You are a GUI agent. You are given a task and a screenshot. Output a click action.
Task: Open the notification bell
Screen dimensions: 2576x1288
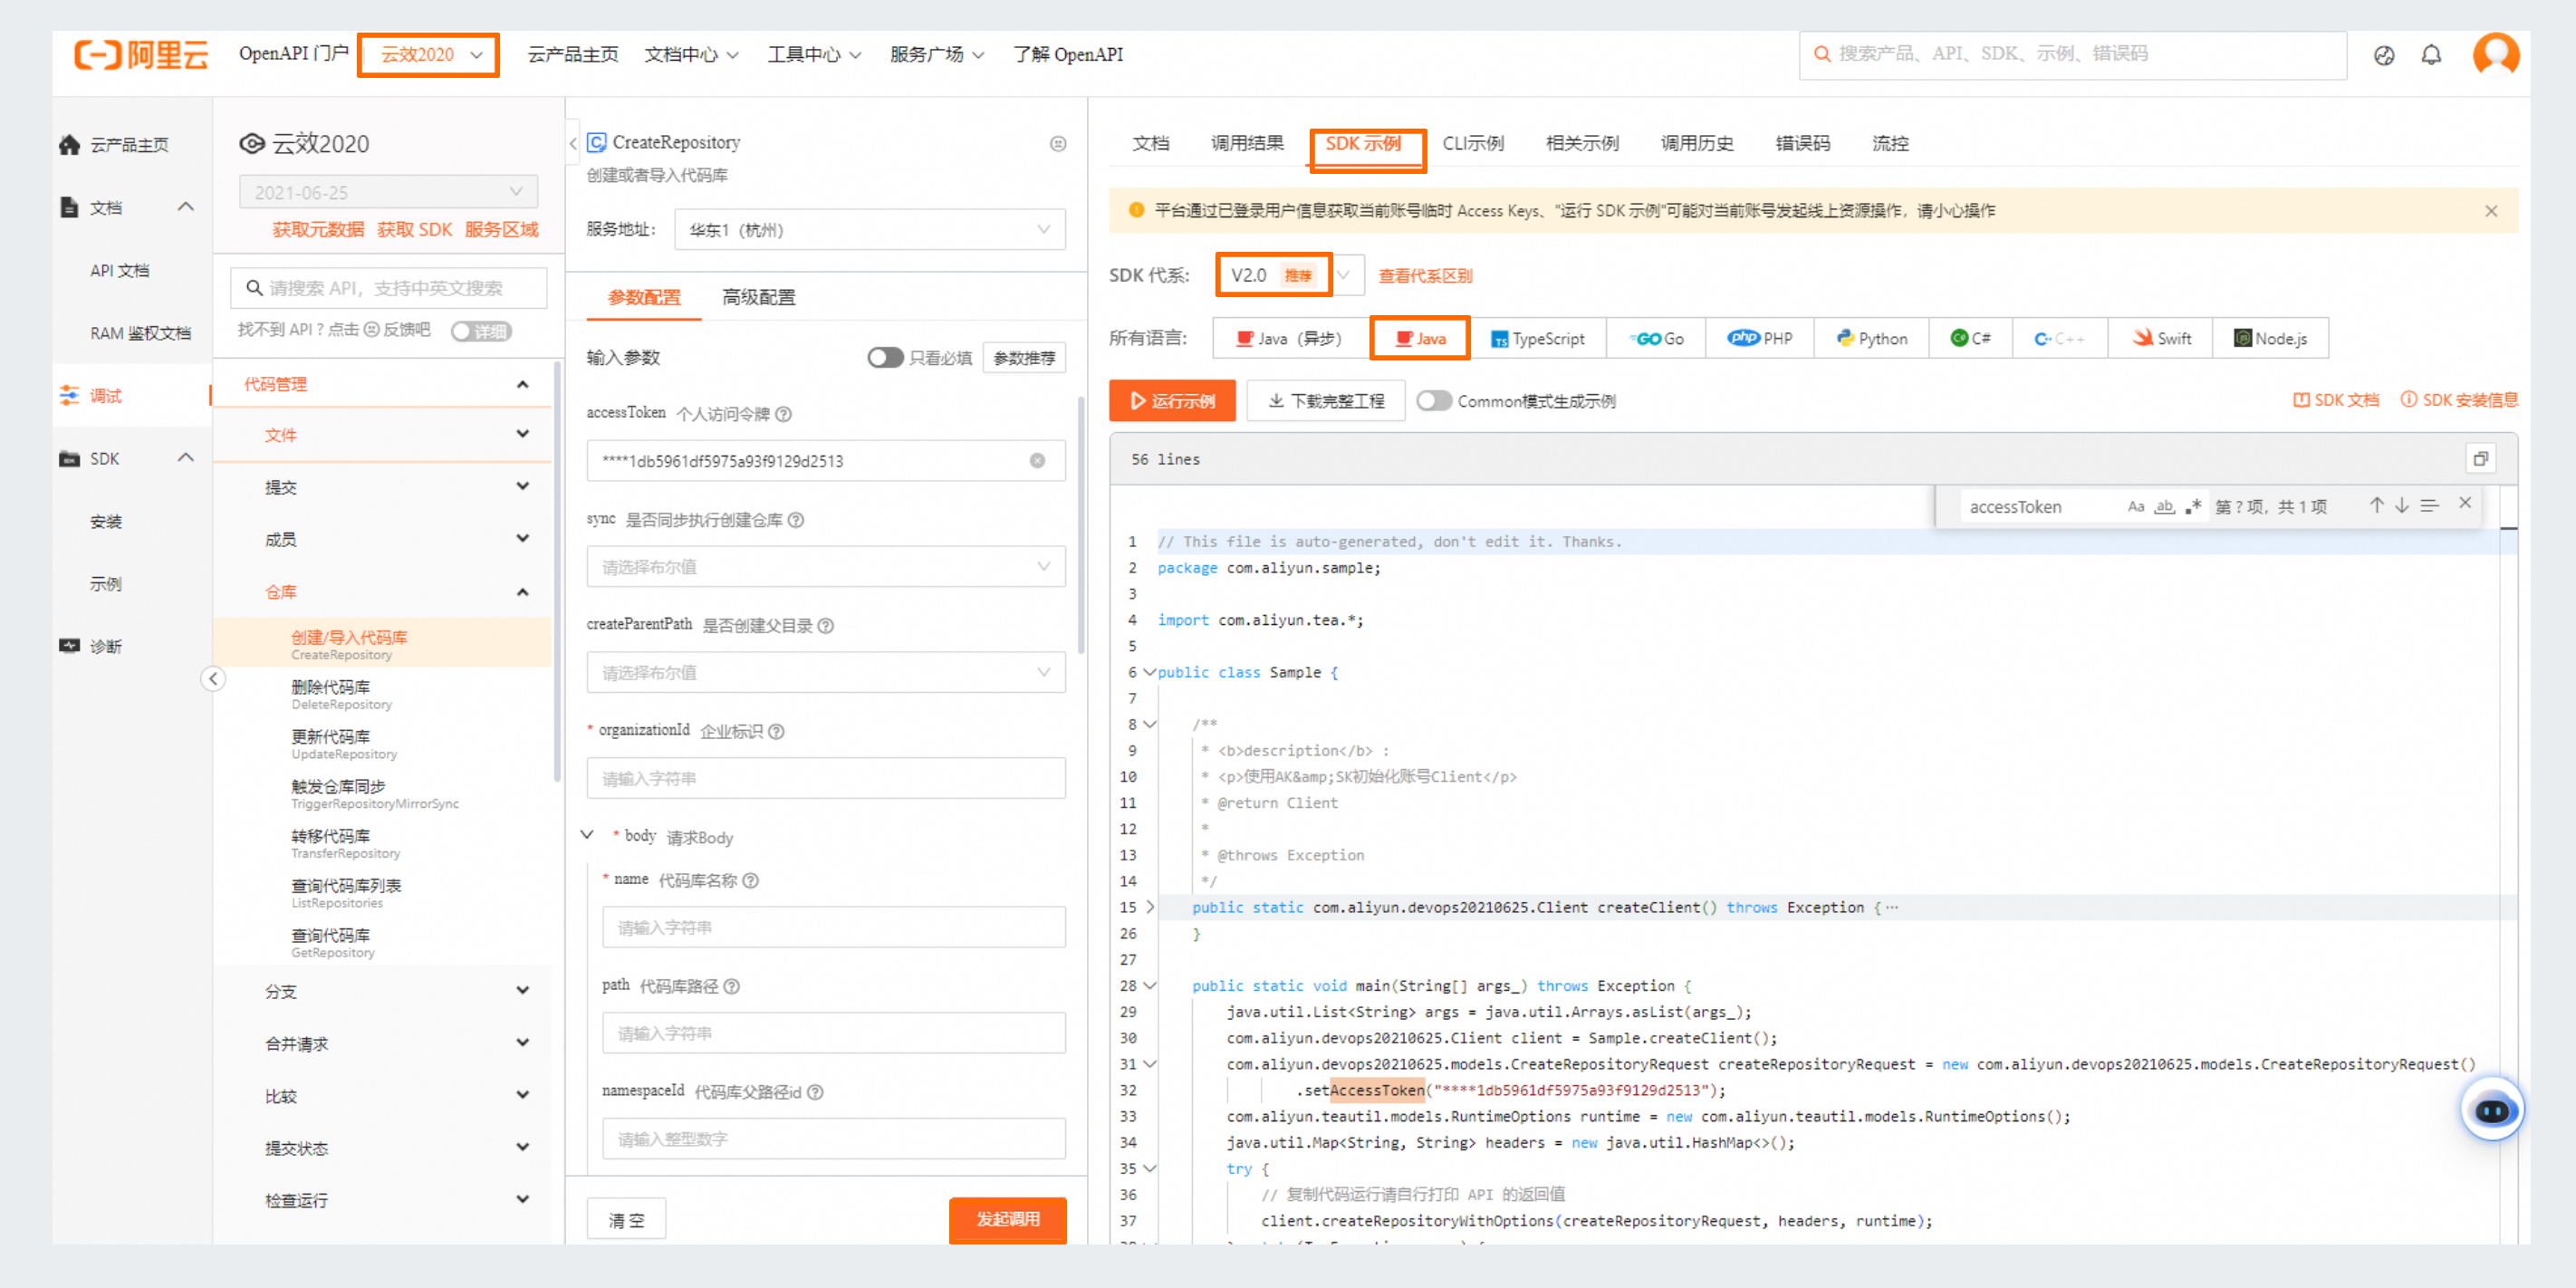(x=2431, y=55)
